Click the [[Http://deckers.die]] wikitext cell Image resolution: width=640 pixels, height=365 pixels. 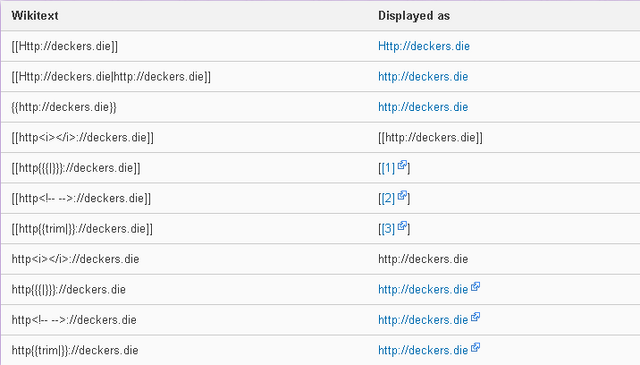(x=64, y=46)
